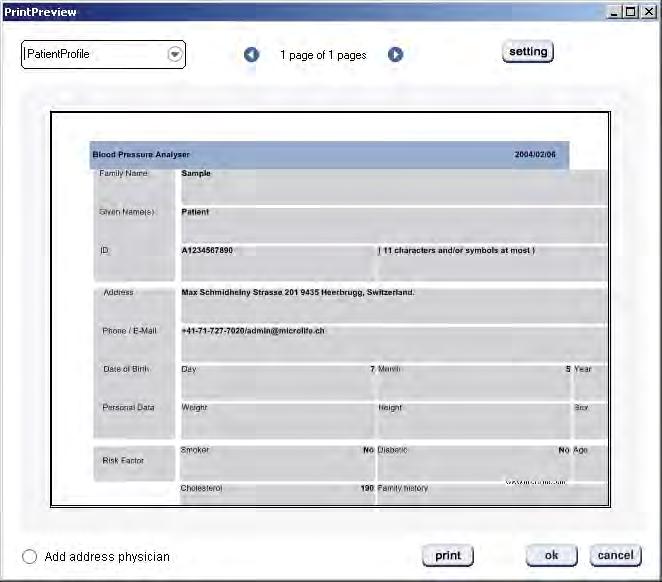Click the 'Age' risk factor label
Image resolution: width=662 pixels, height=582 pixels.
[581, 450]
